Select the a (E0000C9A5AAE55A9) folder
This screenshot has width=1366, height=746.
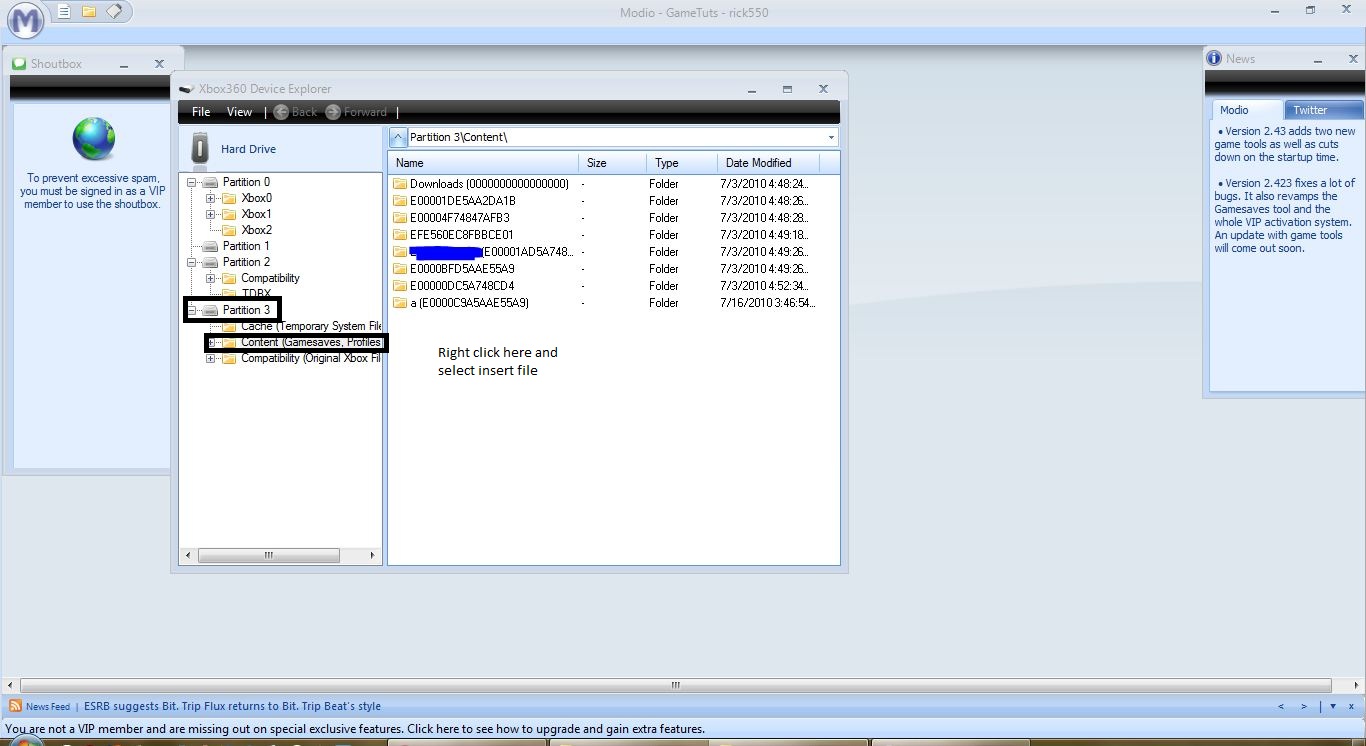coord(469,303)
